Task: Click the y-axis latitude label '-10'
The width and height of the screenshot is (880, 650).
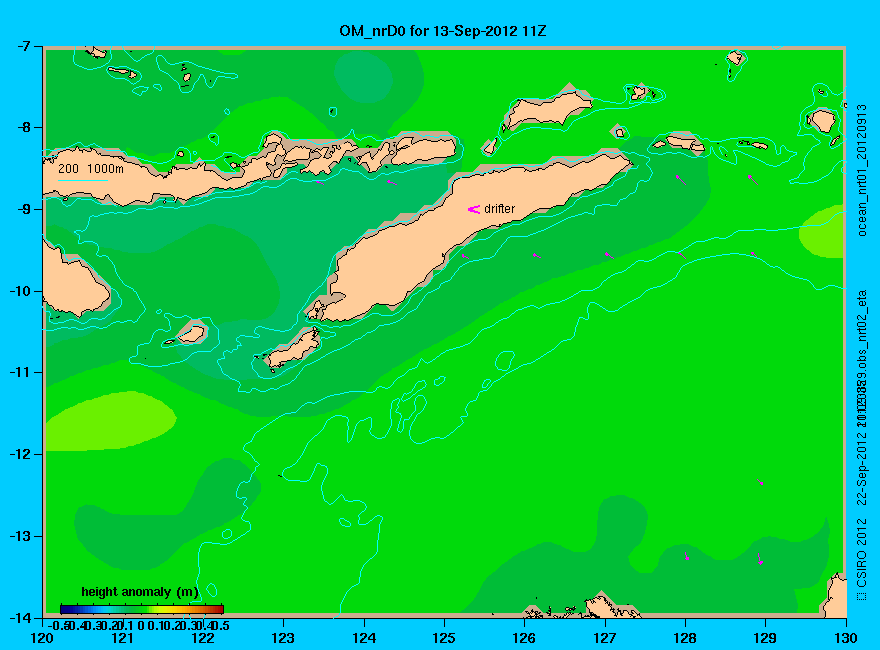Action: coord(20,291)
